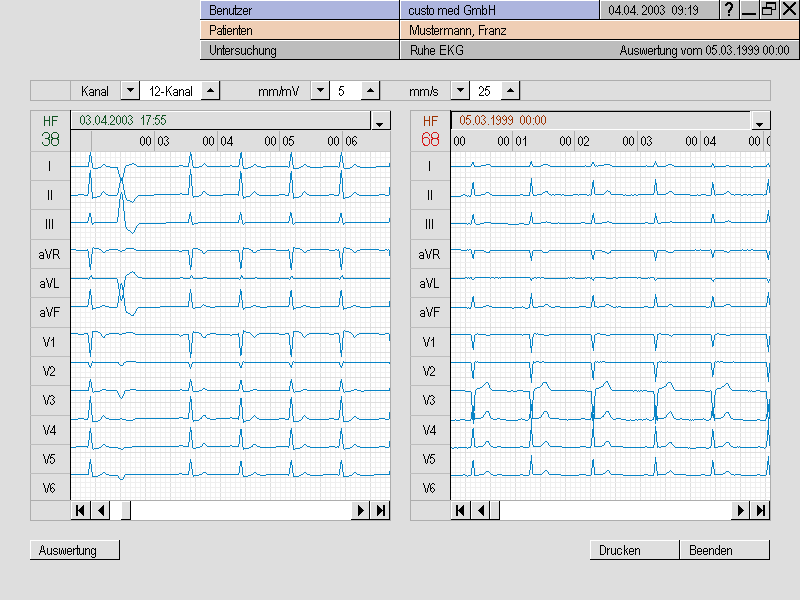Click the Auswertung button
This screenshot has height=600, width=800.
75,550
